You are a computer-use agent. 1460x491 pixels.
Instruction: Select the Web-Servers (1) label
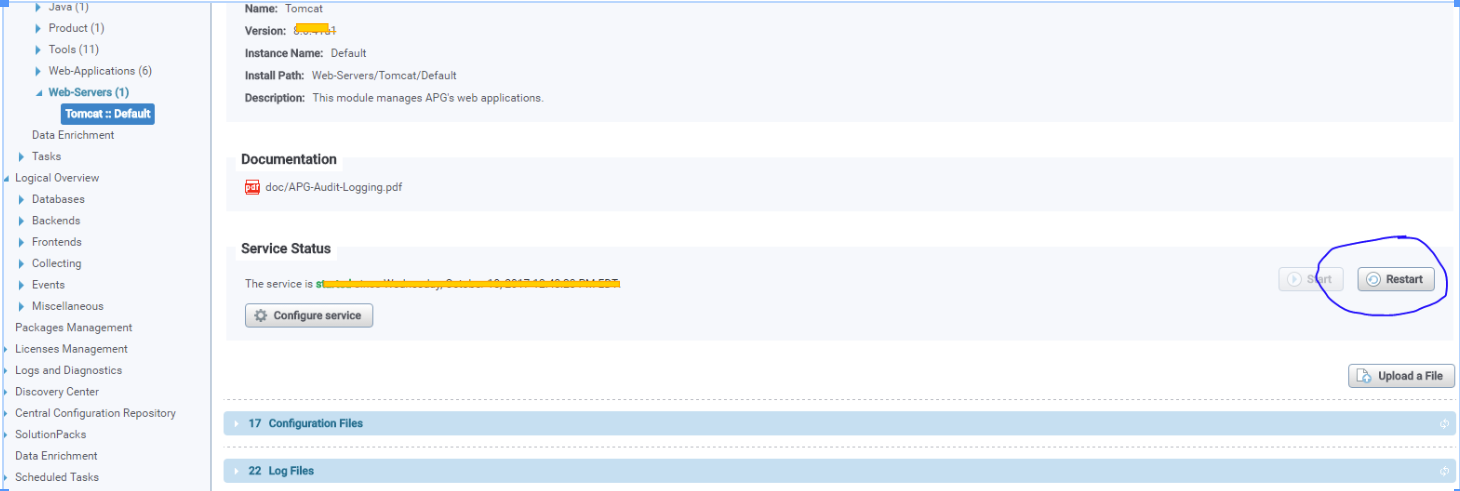[x=89, y=92]
